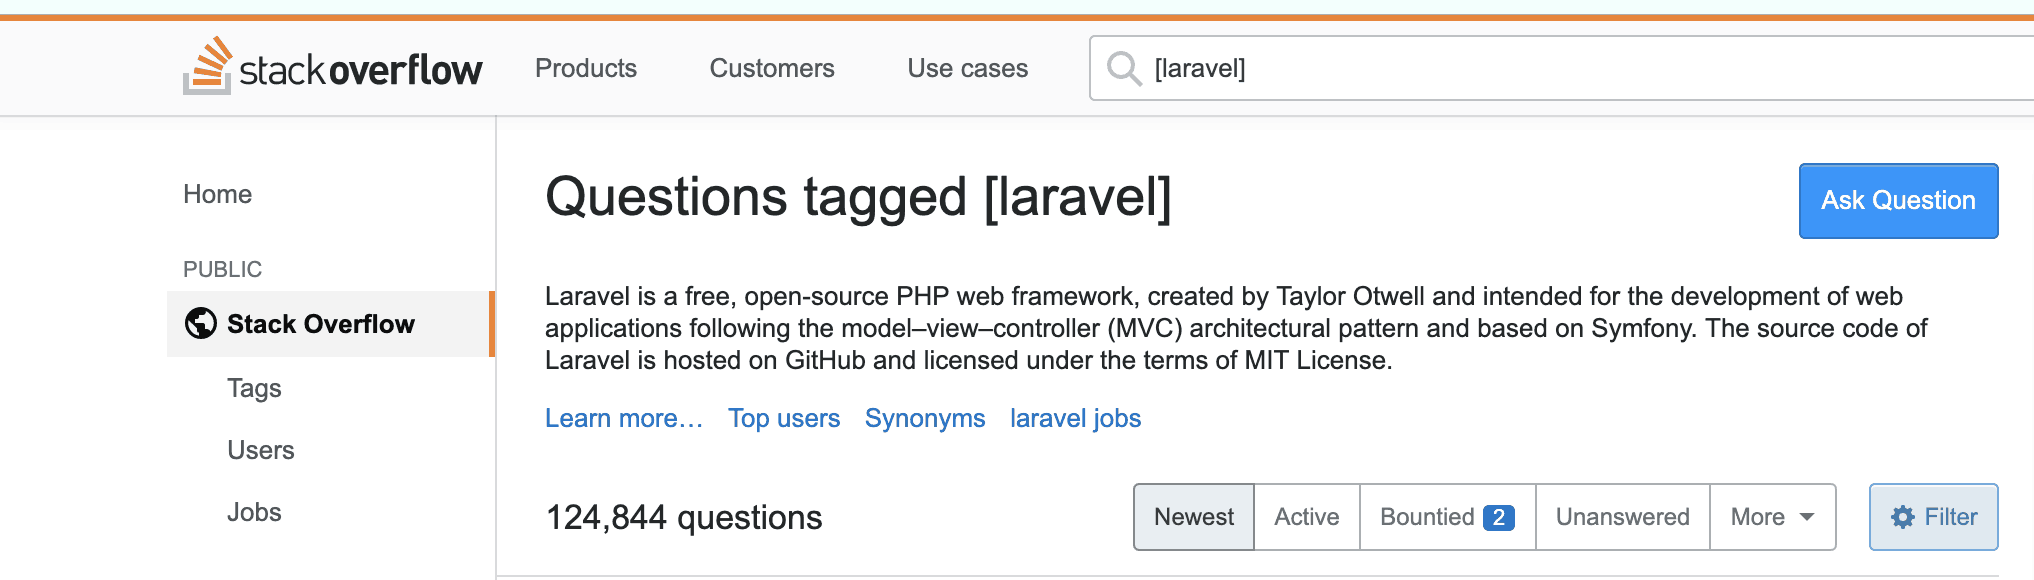2034x580 pixels.
Task: Open the Filter options
Action: tap(1932, 517)
